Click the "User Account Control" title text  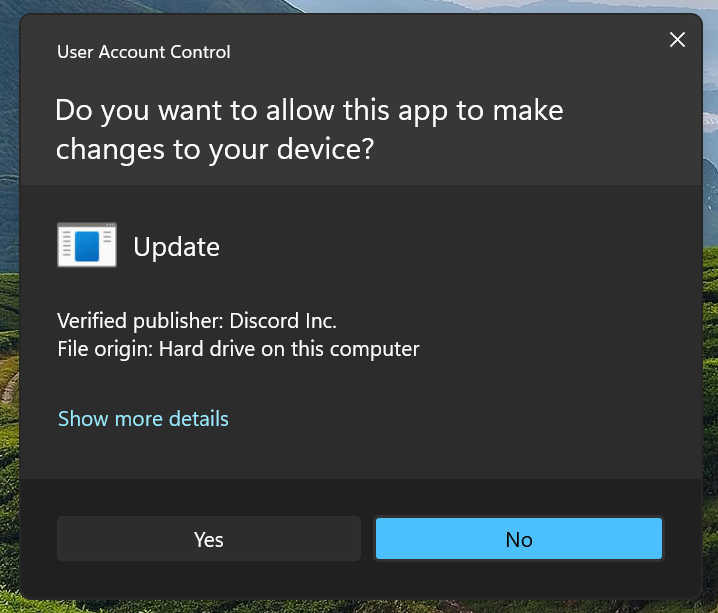point(144,52)
